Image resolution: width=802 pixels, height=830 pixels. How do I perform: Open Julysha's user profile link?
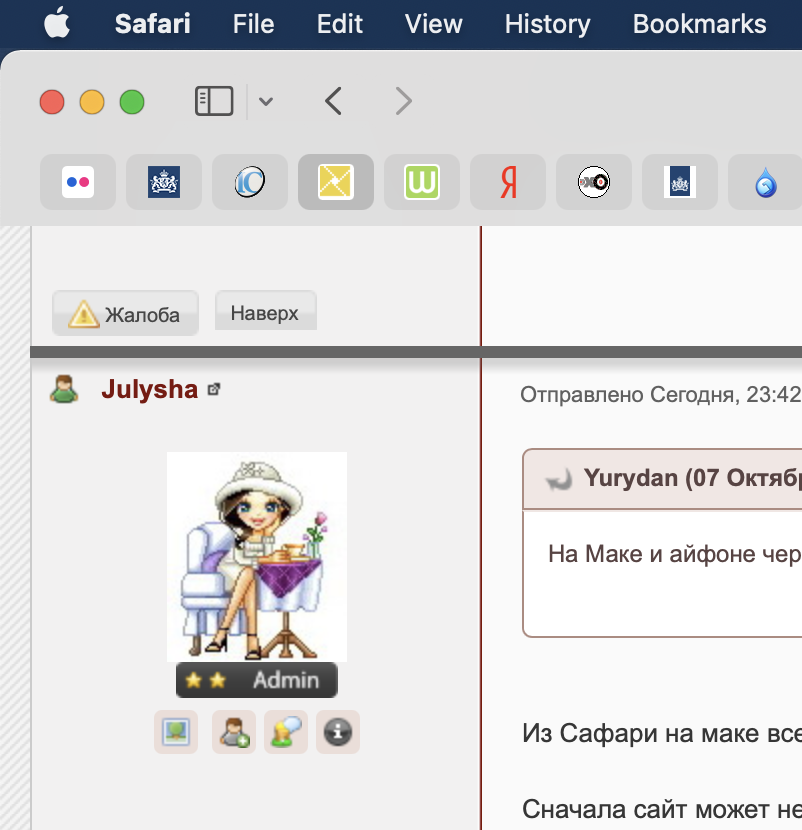click(x=150, y=389)
